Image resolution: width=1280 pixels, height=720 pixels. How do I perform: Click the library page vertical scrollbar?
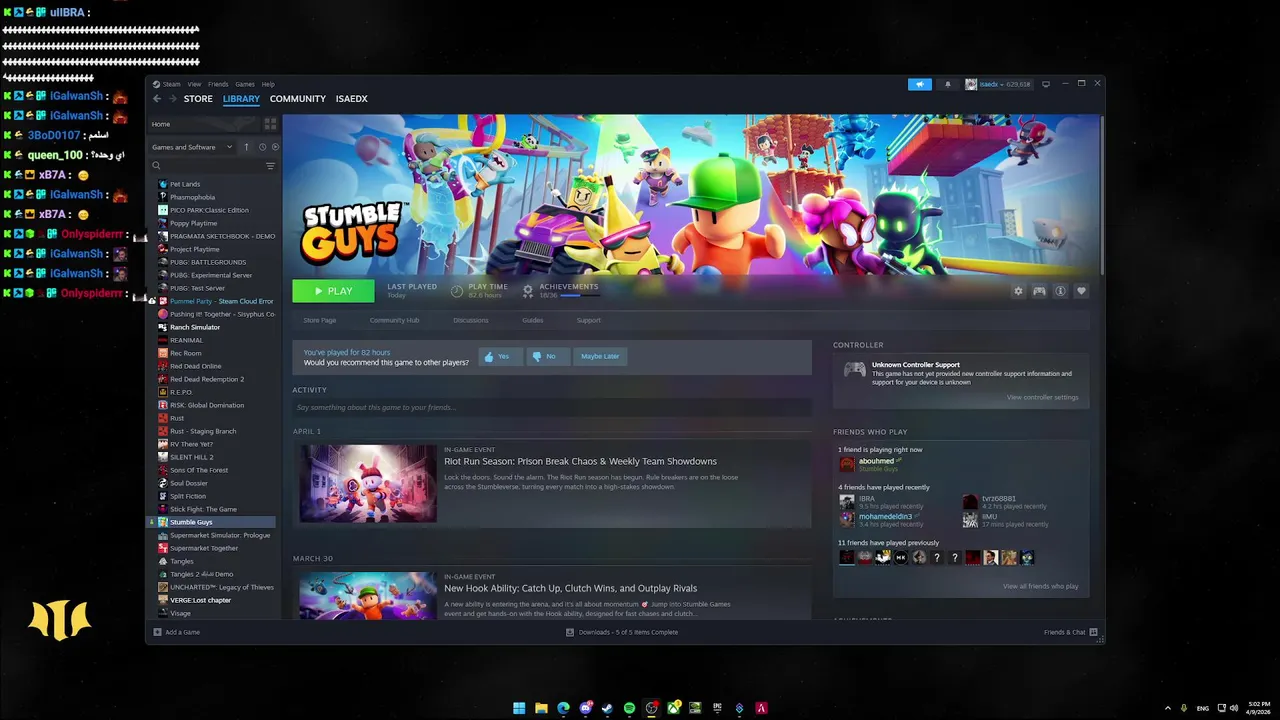[x=1102, y=195]
